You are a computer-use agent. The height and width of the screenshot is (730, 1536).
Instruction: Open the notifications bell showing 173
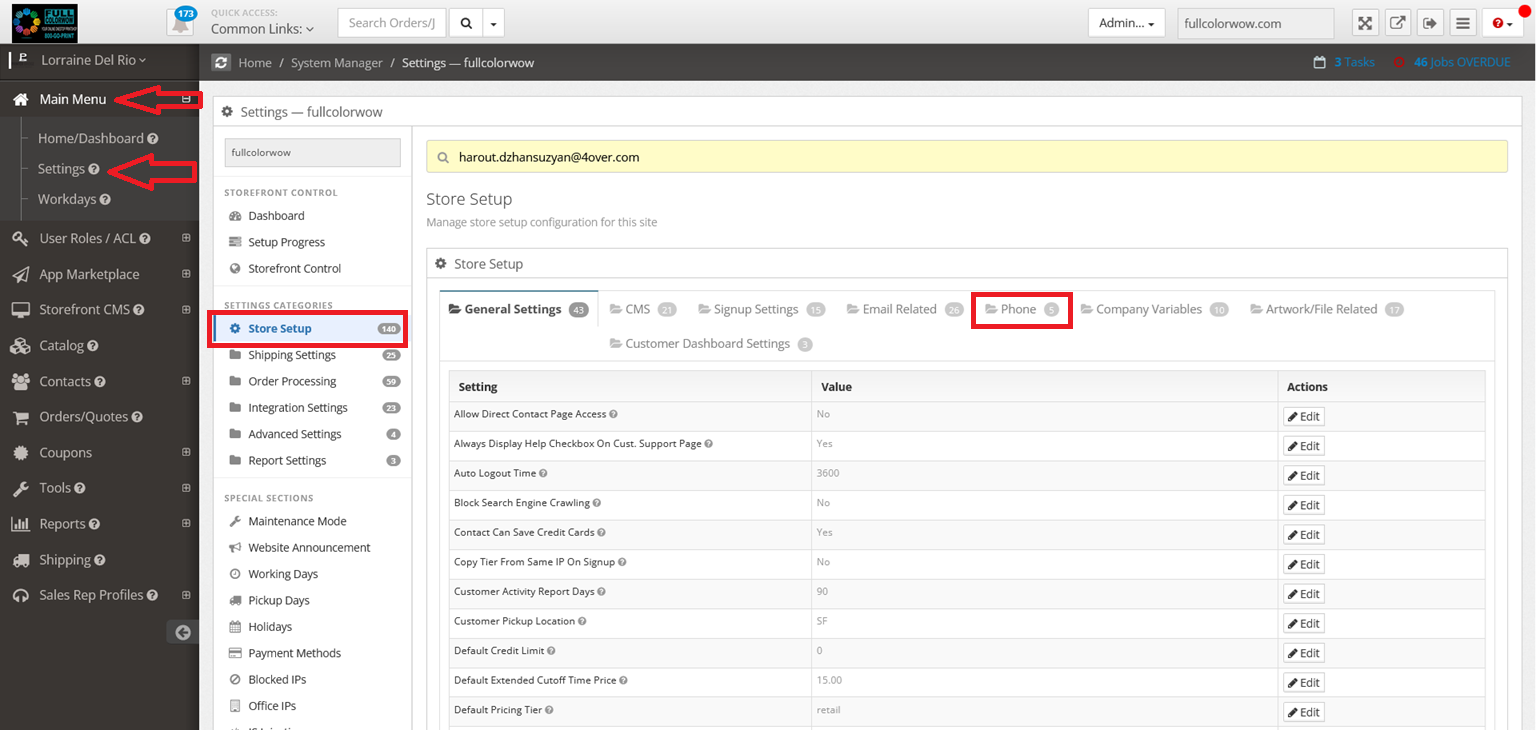click(x=180, y=23)
